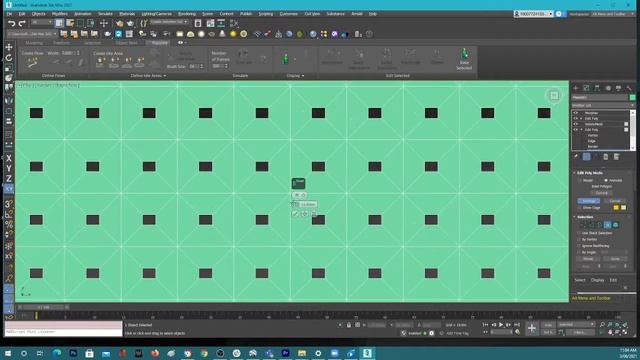Click the Settings button in Edit Poly Mode
Viewport: 640px width, 360px height.
[x=589, y=201]
